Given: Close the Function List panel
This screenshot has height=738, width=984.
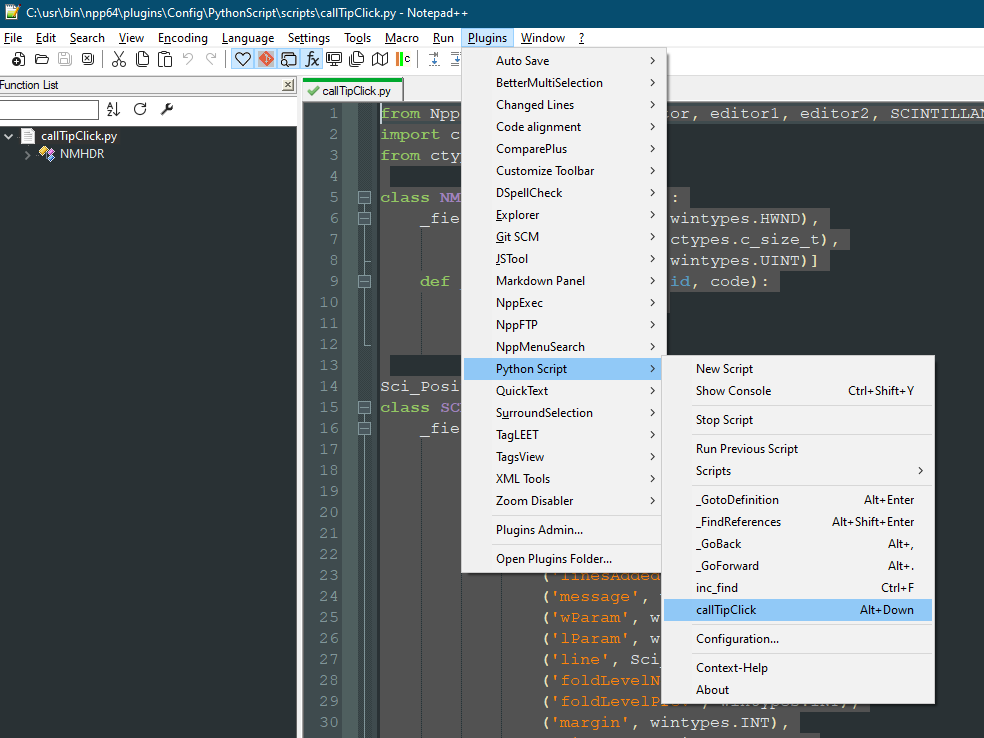Looking at the screenshot, I should [x=288, y=85].
